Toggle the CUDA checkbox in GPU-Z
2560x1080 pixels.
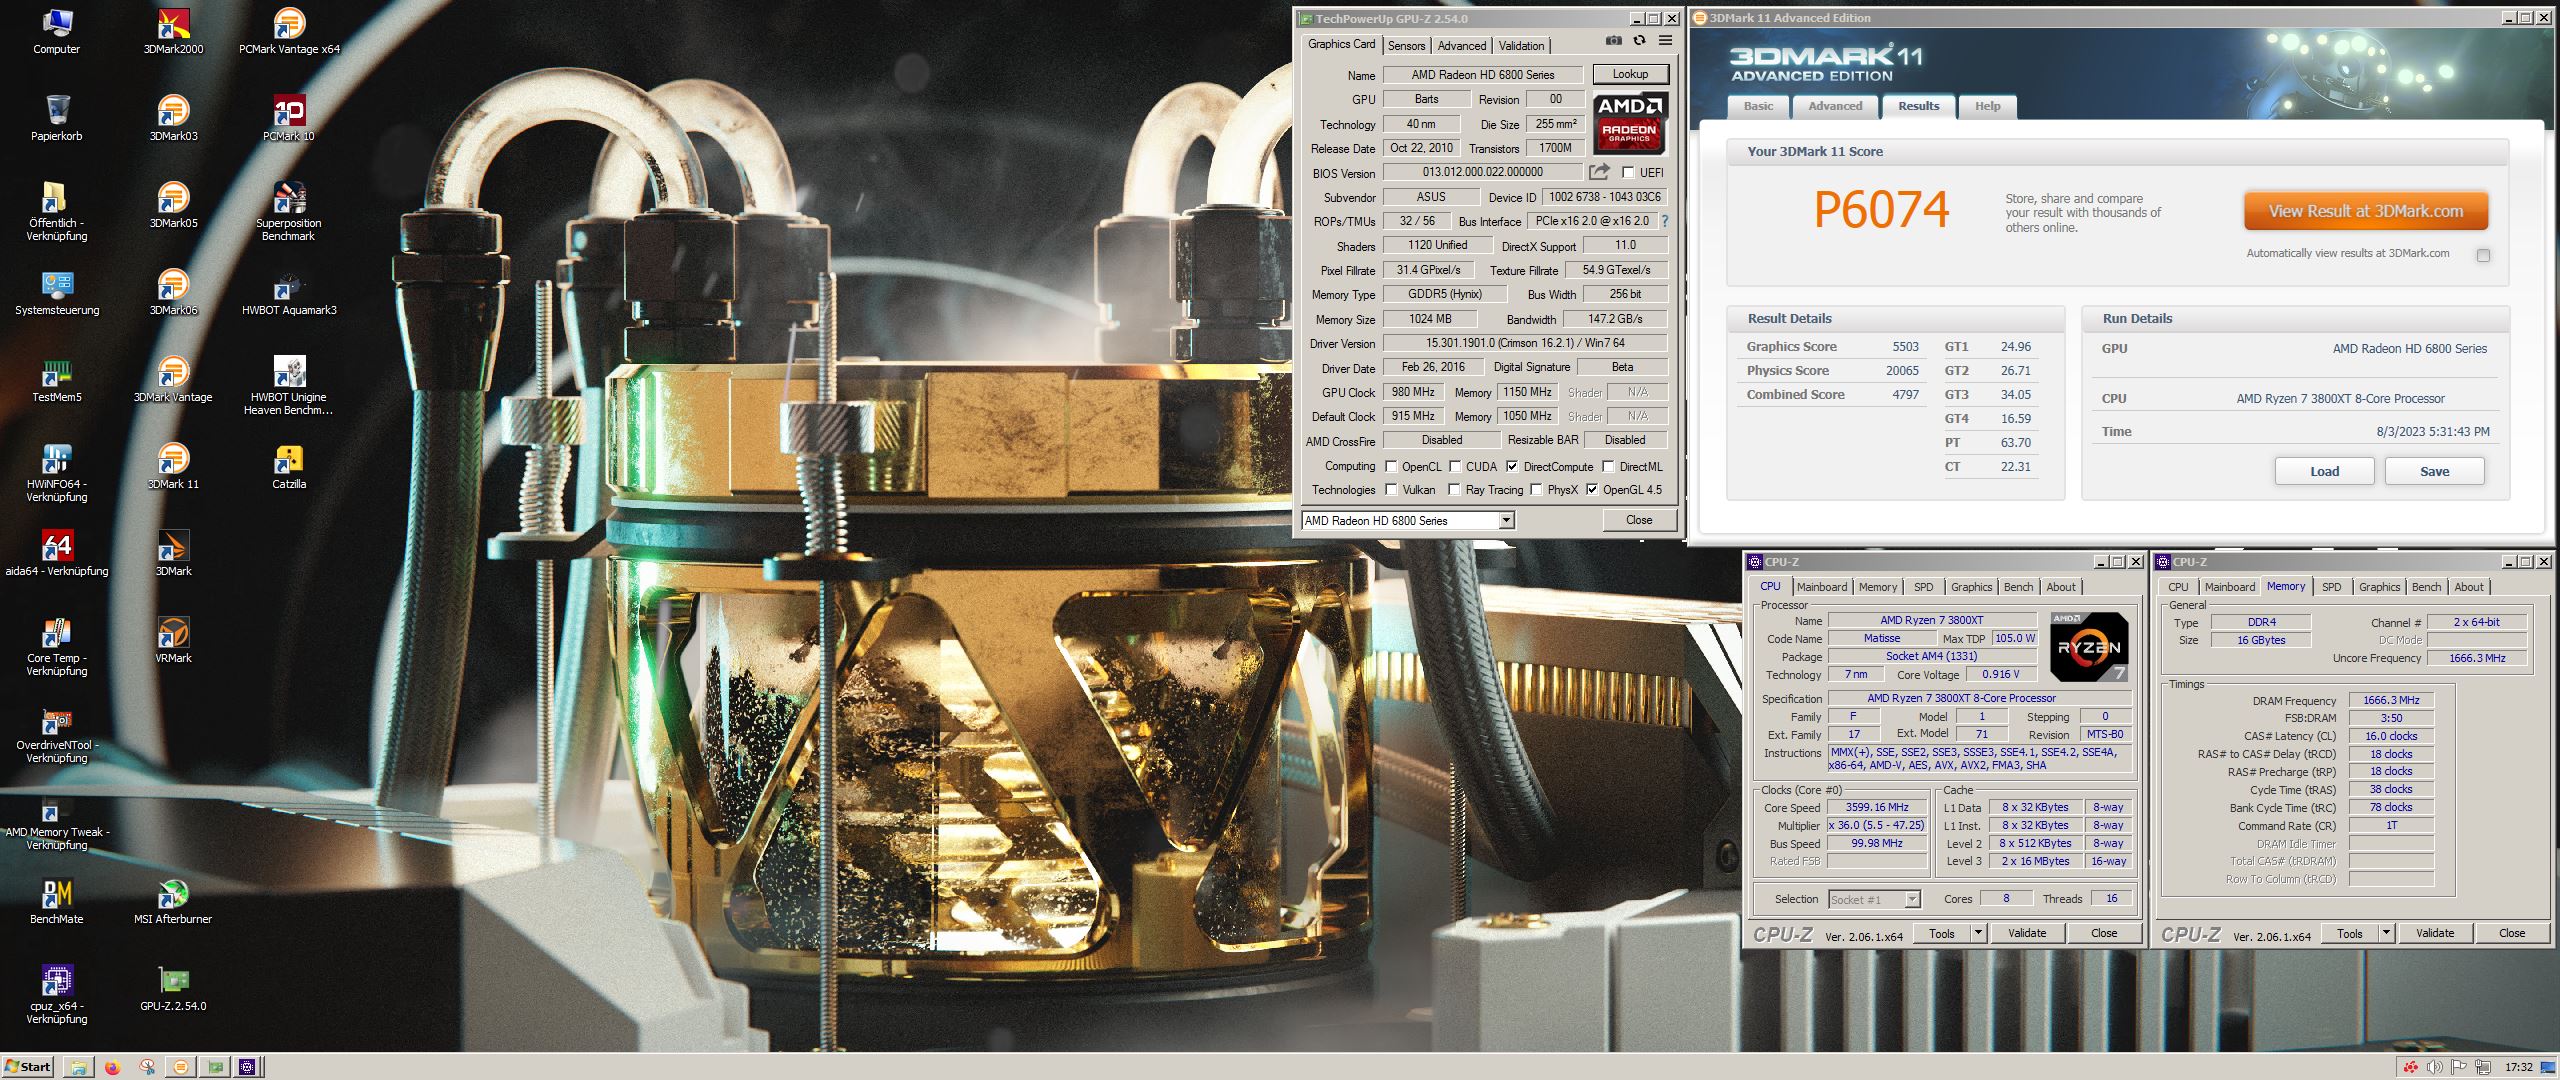pos(1455,466)
